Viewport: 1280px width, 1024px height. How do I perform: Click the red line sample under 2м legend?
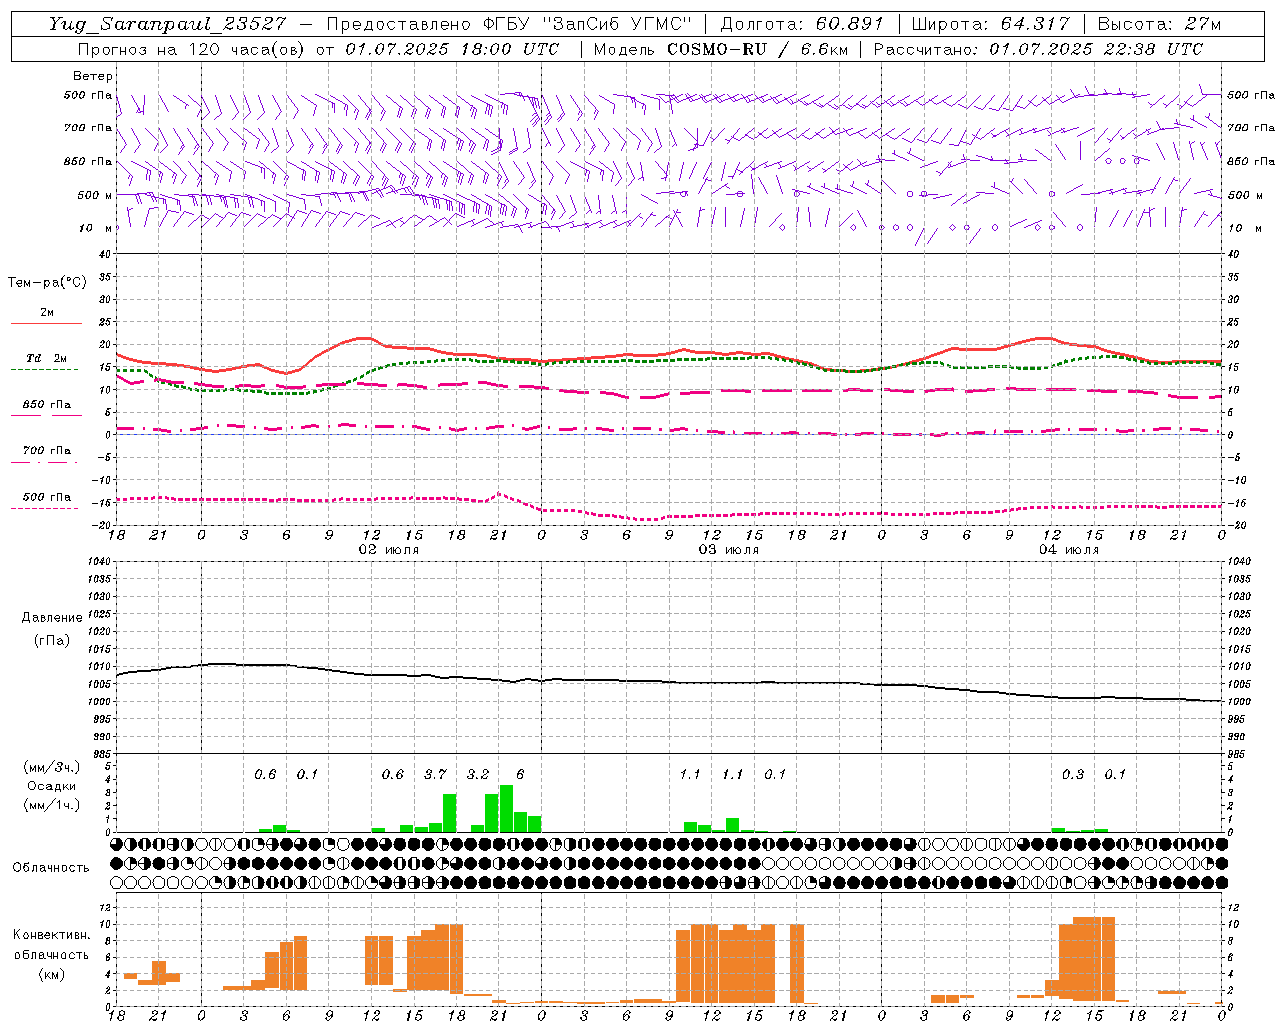tap(46, 323)
